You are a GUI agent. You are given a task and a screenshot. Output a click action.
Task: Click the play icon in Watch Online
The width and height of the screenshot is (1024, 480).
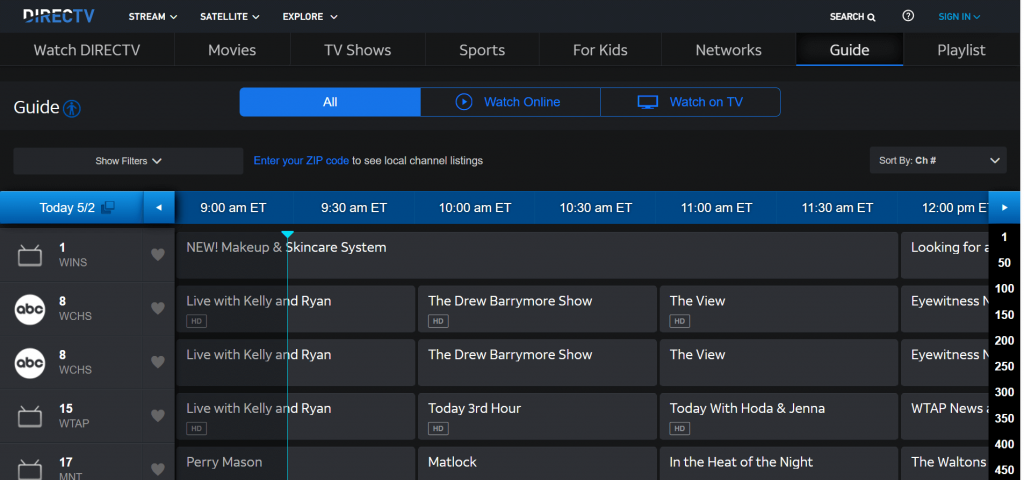[464, 102]
